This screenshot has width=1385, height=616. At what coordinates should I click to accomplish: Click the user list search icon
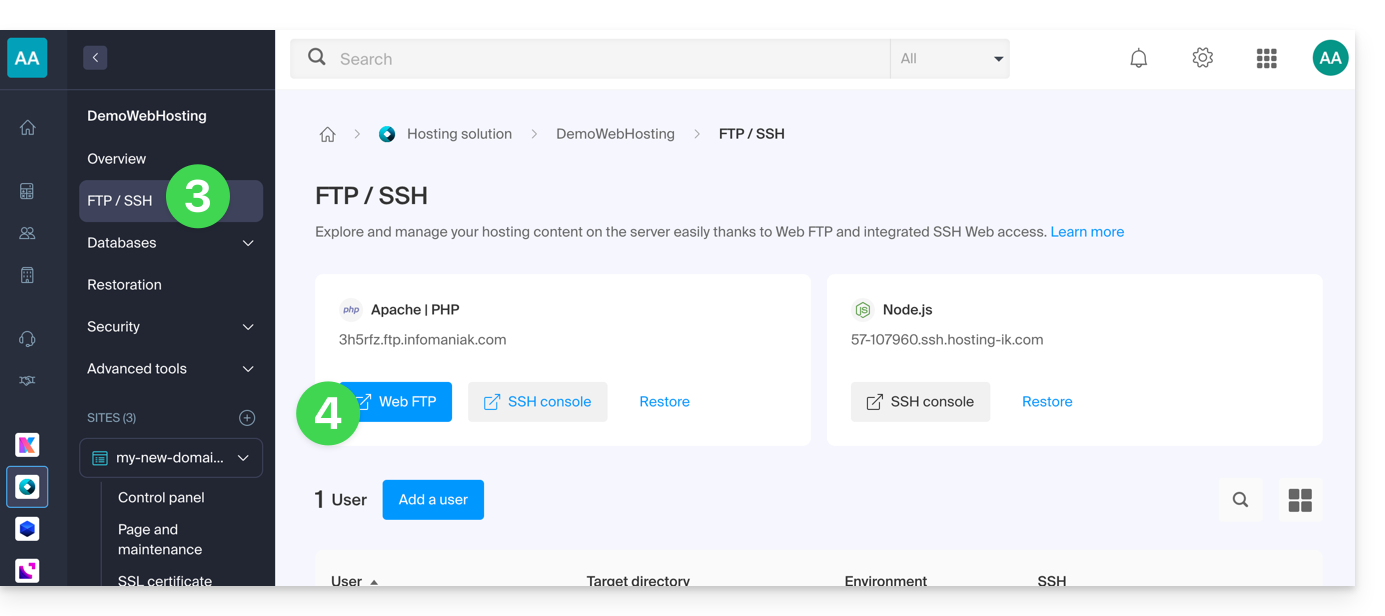(1240, 500)
